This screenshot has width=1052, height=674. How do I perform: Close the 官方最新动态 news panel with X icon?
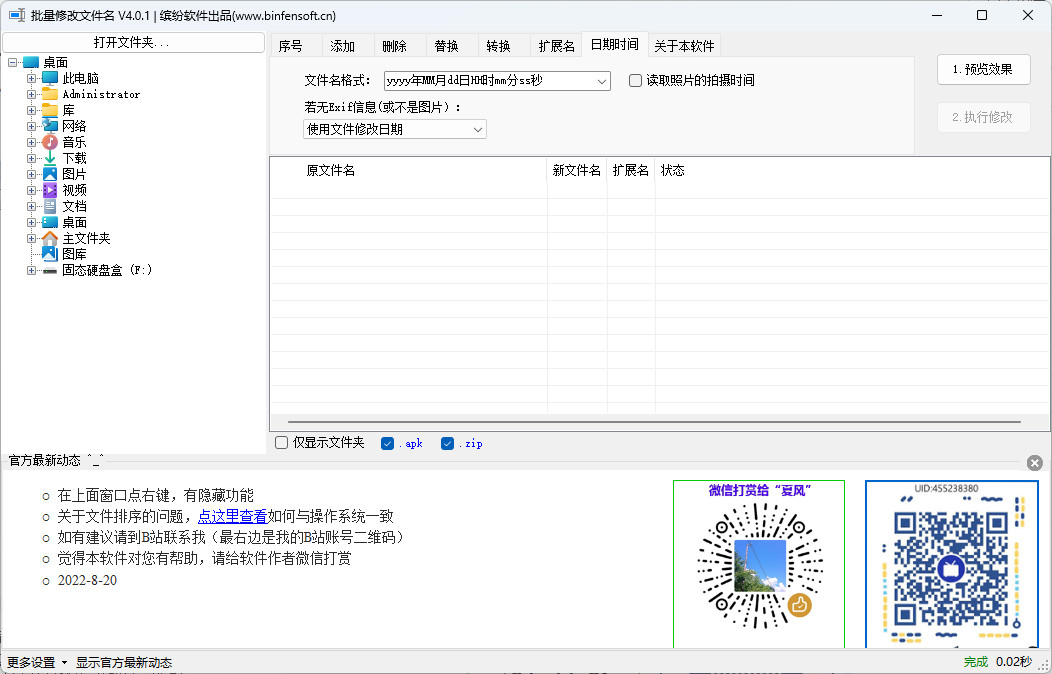[x=1035, y=463]
